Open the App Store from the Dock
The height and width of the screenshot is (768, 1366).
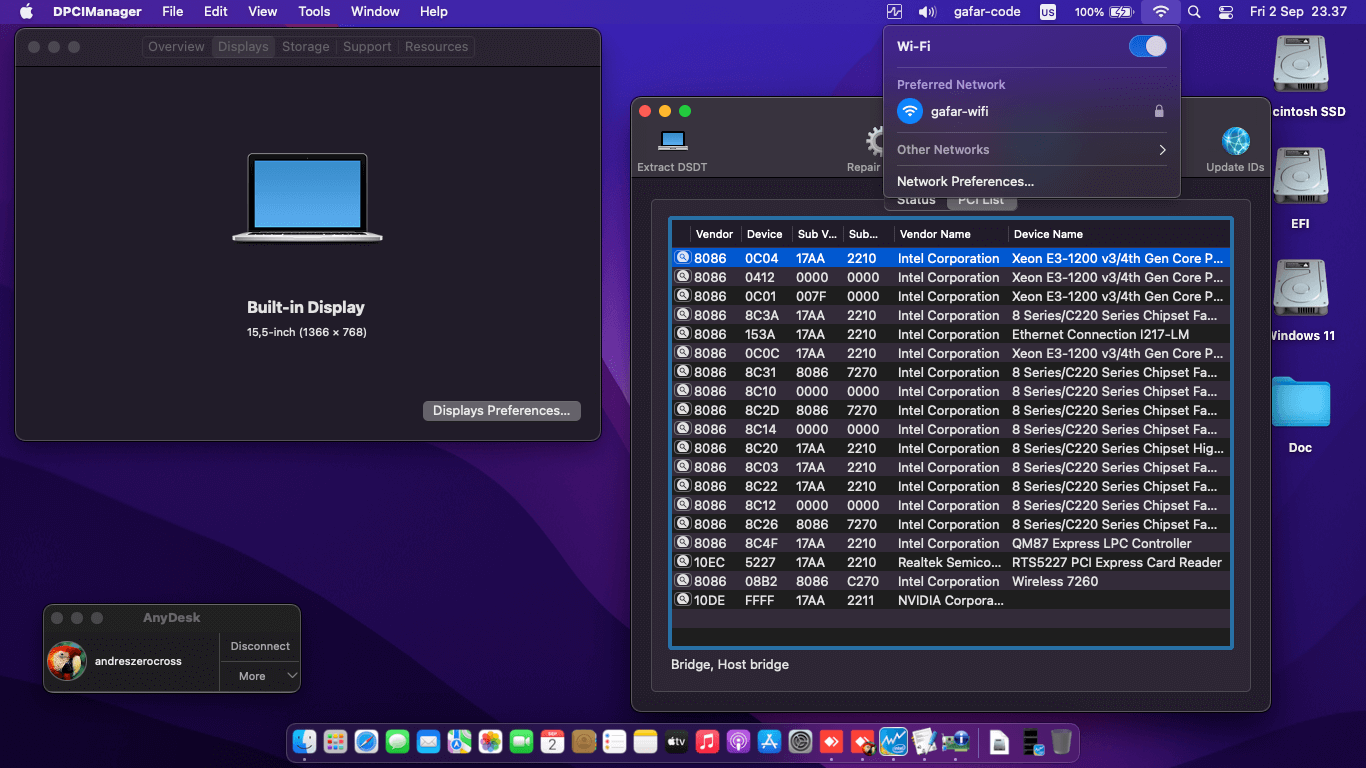pos(769,741)
